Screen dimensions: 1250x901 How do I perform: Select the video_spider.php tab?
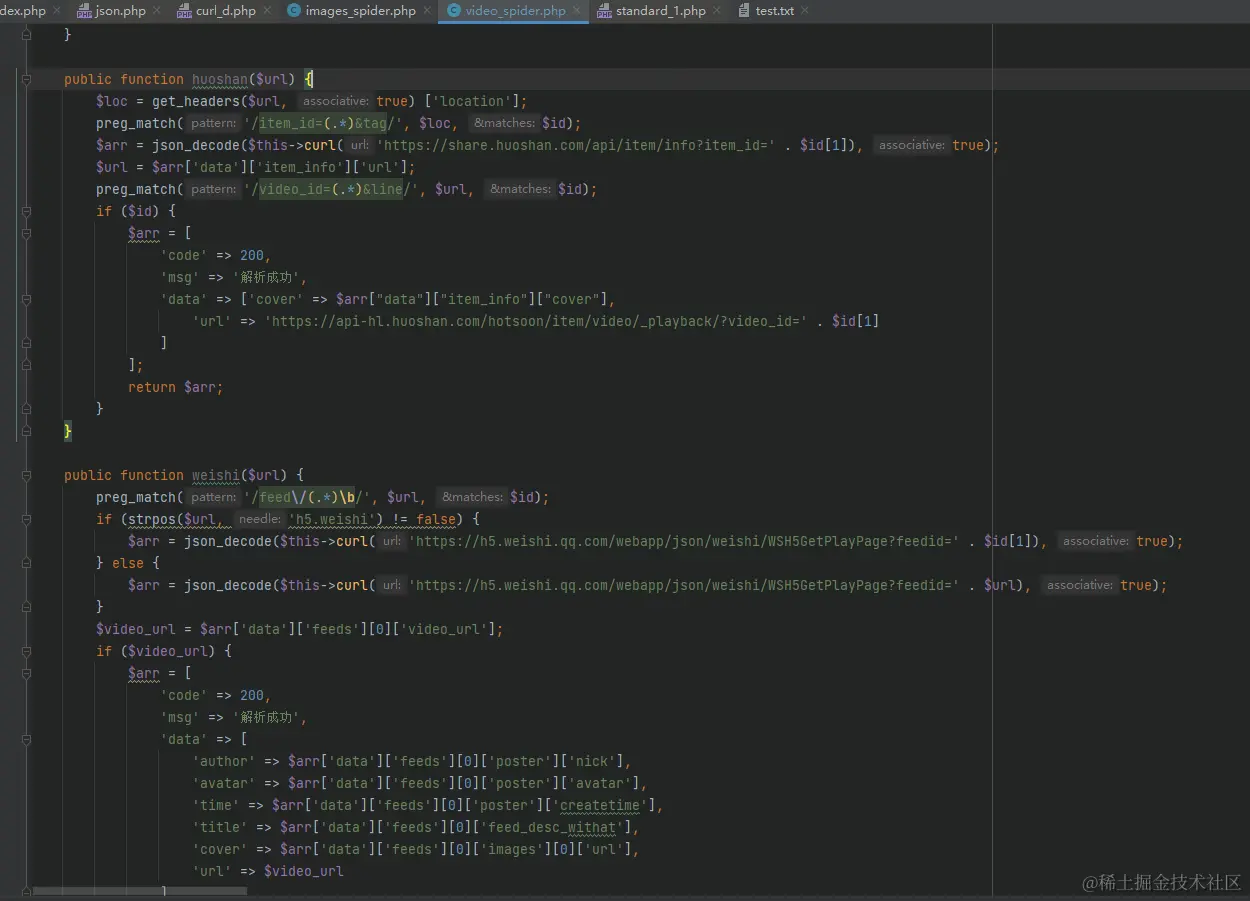pos(515,11)
